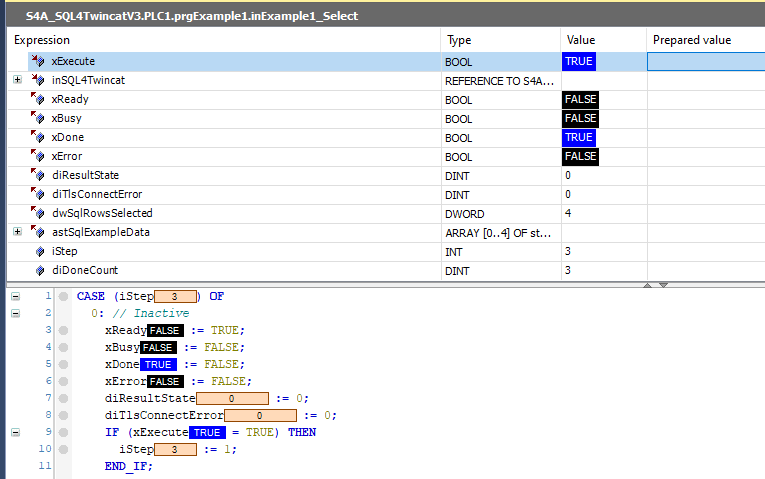Click the diDoneCount variable icon

click(x=40, y=271)
